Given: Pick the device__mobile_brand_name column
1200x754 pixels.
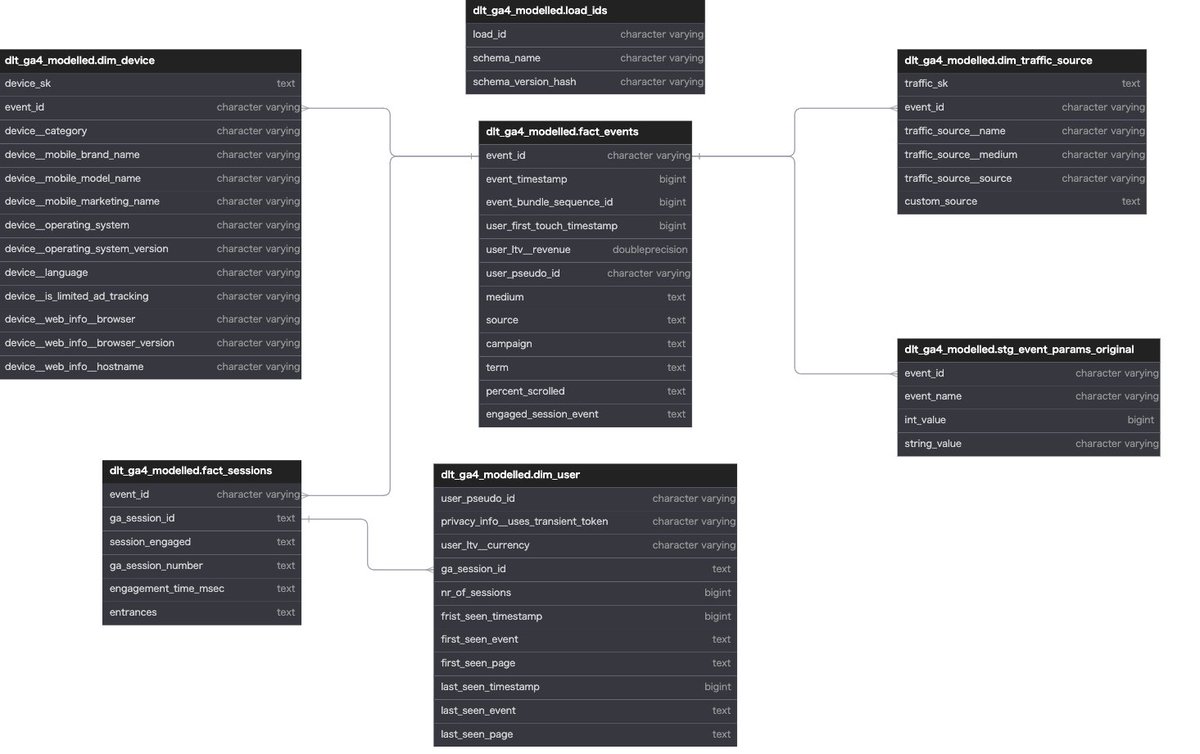Looking at the screenshot, I should tap(150, 155).
